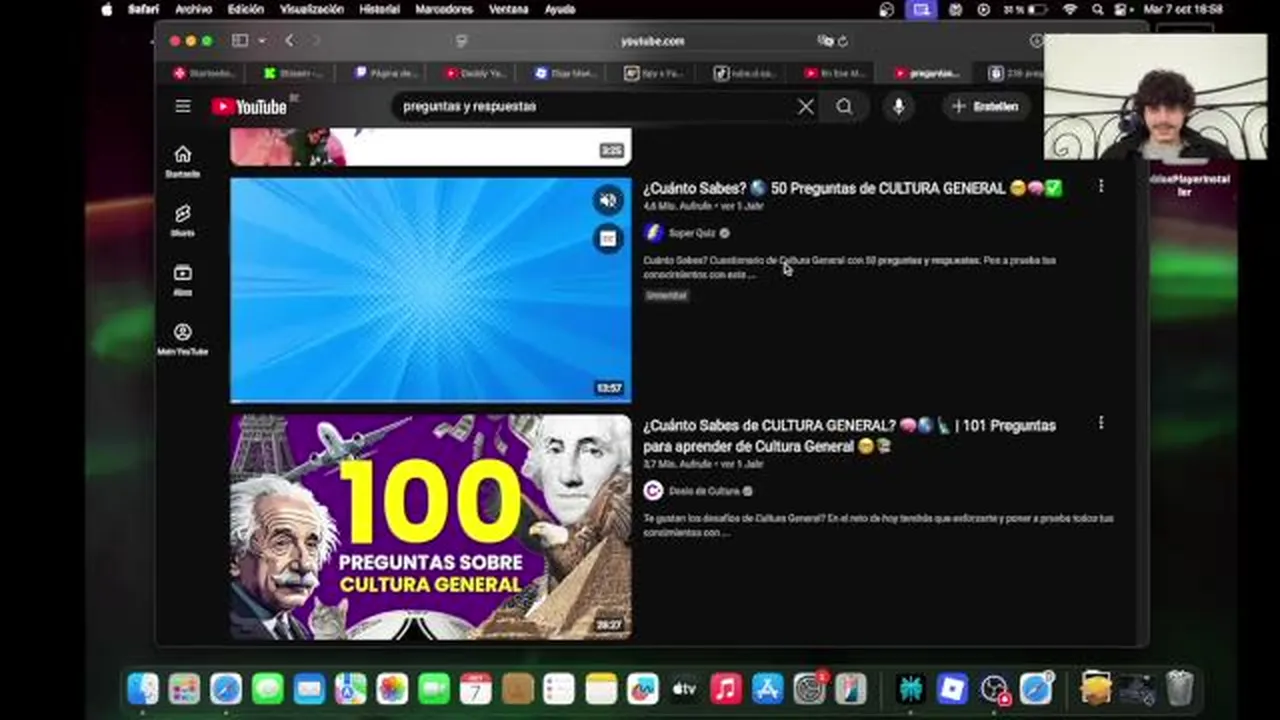Viewport: 1280px width, 720px height.
Task: Open the Ayuda menu
Action: [x=560, y=9]
